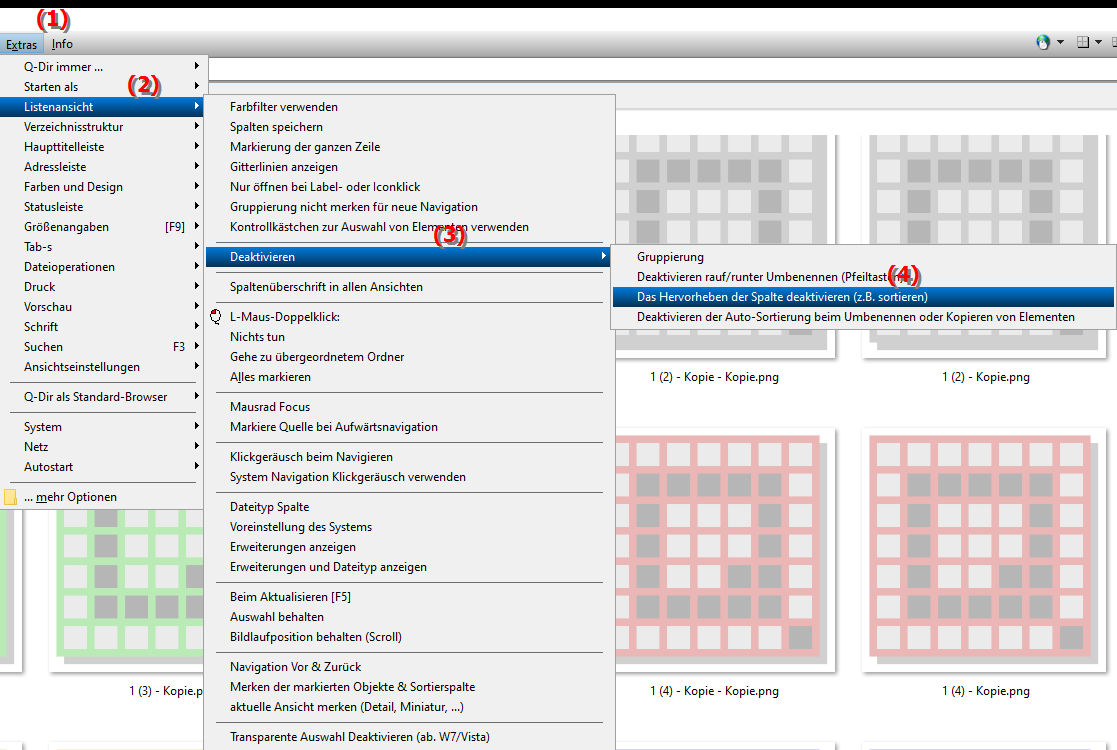Toggle Markierung der ganzen Zeile
1117x750 pixels.
tap(304, 147)
